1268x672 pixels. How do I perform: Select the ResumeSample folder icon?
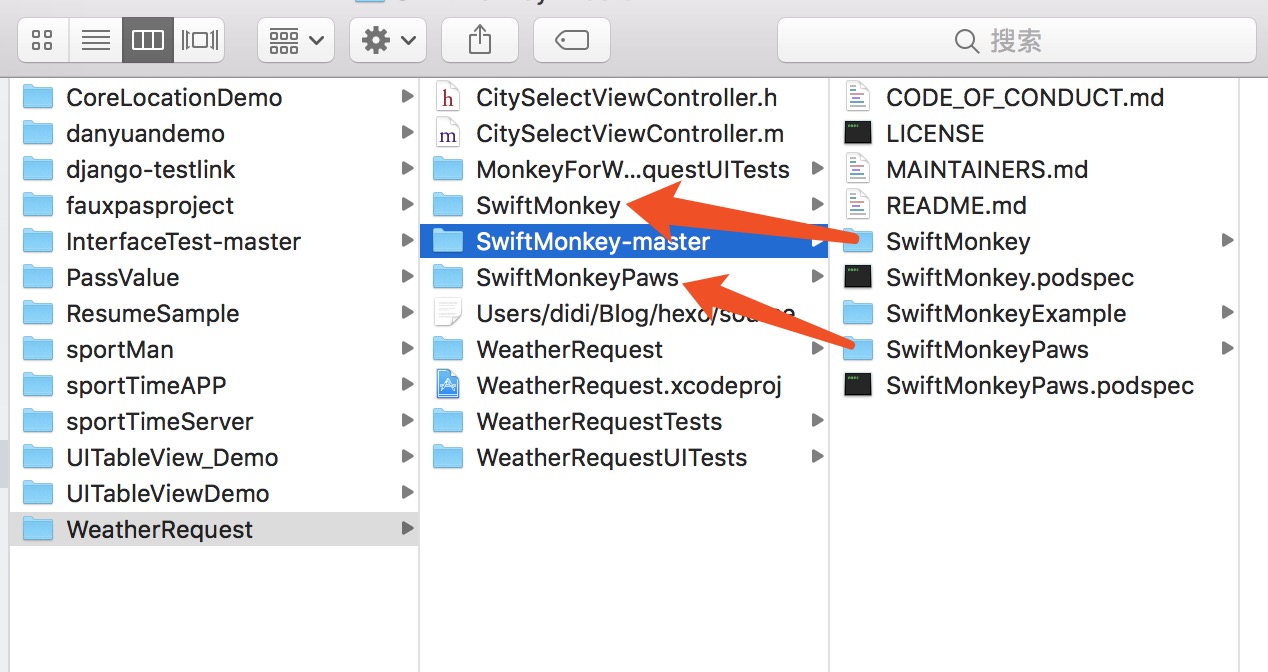click(38, 313)
